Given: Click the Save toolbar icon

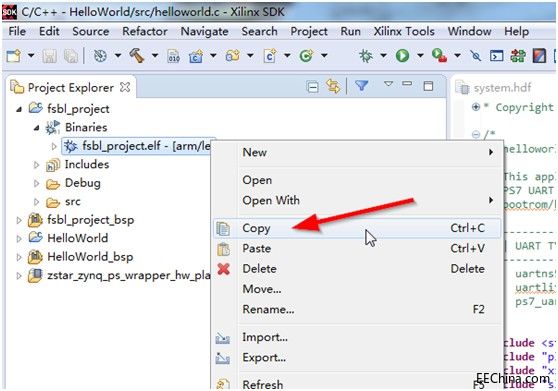Looking at the screenshot, I should pyautogui.click(x=49, y=56).
